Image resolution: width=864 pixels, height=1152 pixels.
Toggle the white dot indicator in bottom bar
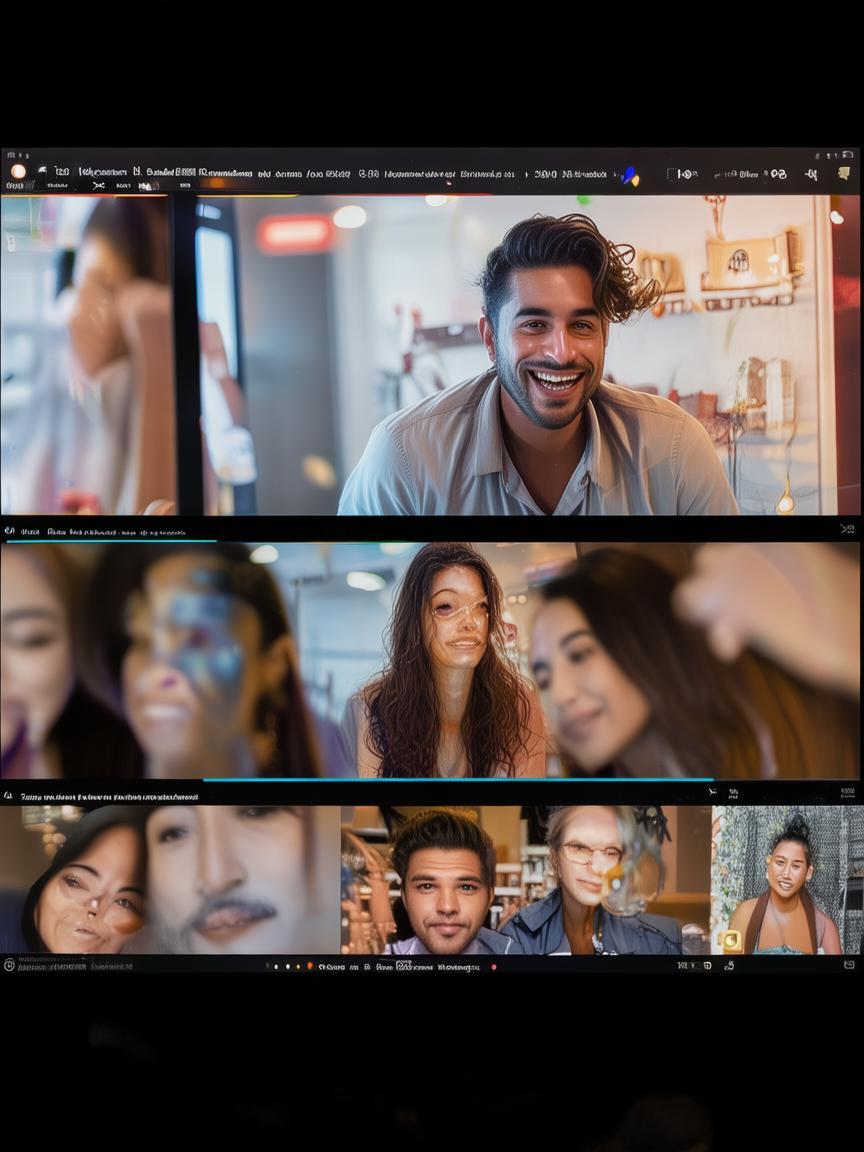tap(288, 966)
